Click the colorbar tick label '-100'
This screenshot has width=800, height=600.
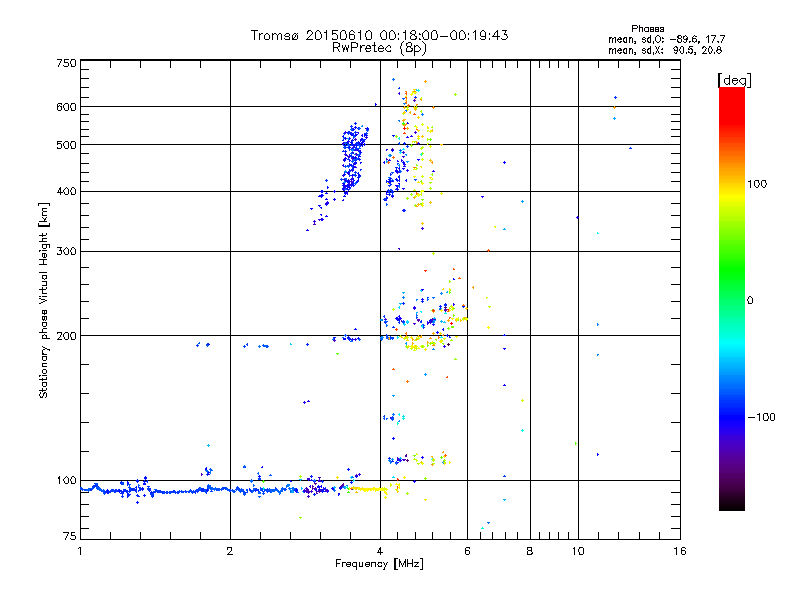[761, 417]
